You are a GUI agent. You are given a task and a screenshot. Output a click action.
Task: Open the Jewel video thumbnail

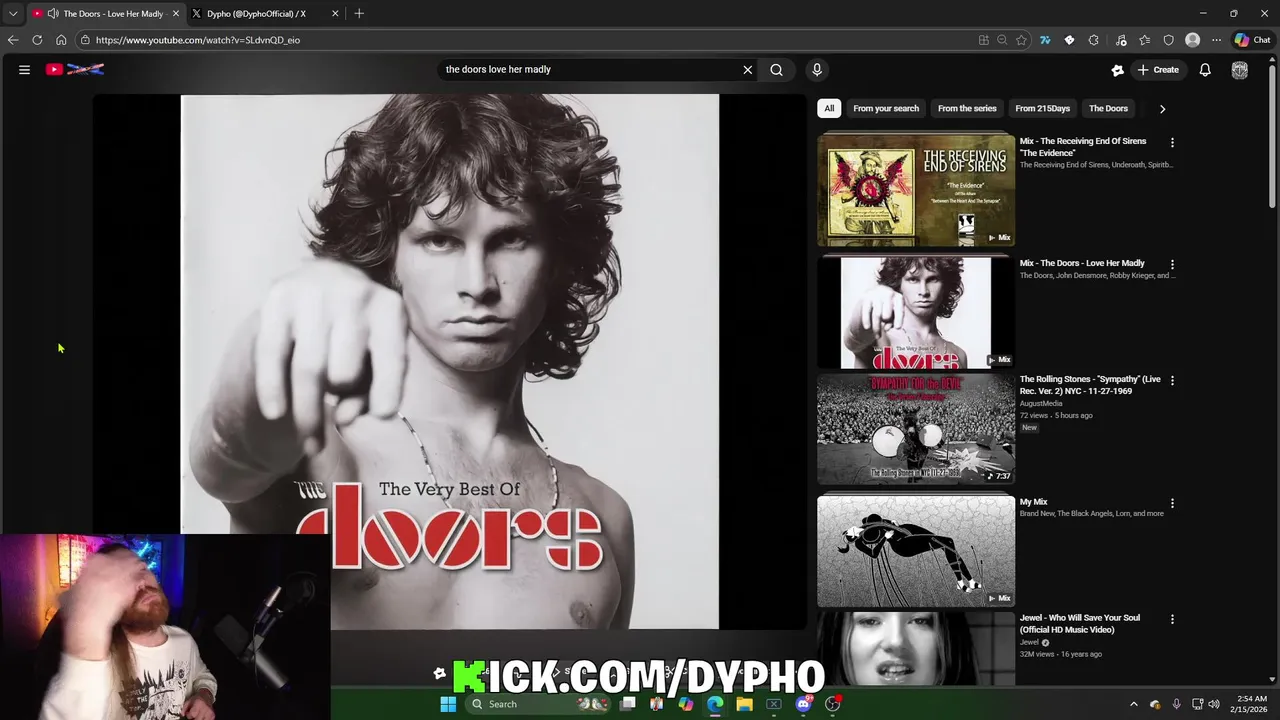916,650
